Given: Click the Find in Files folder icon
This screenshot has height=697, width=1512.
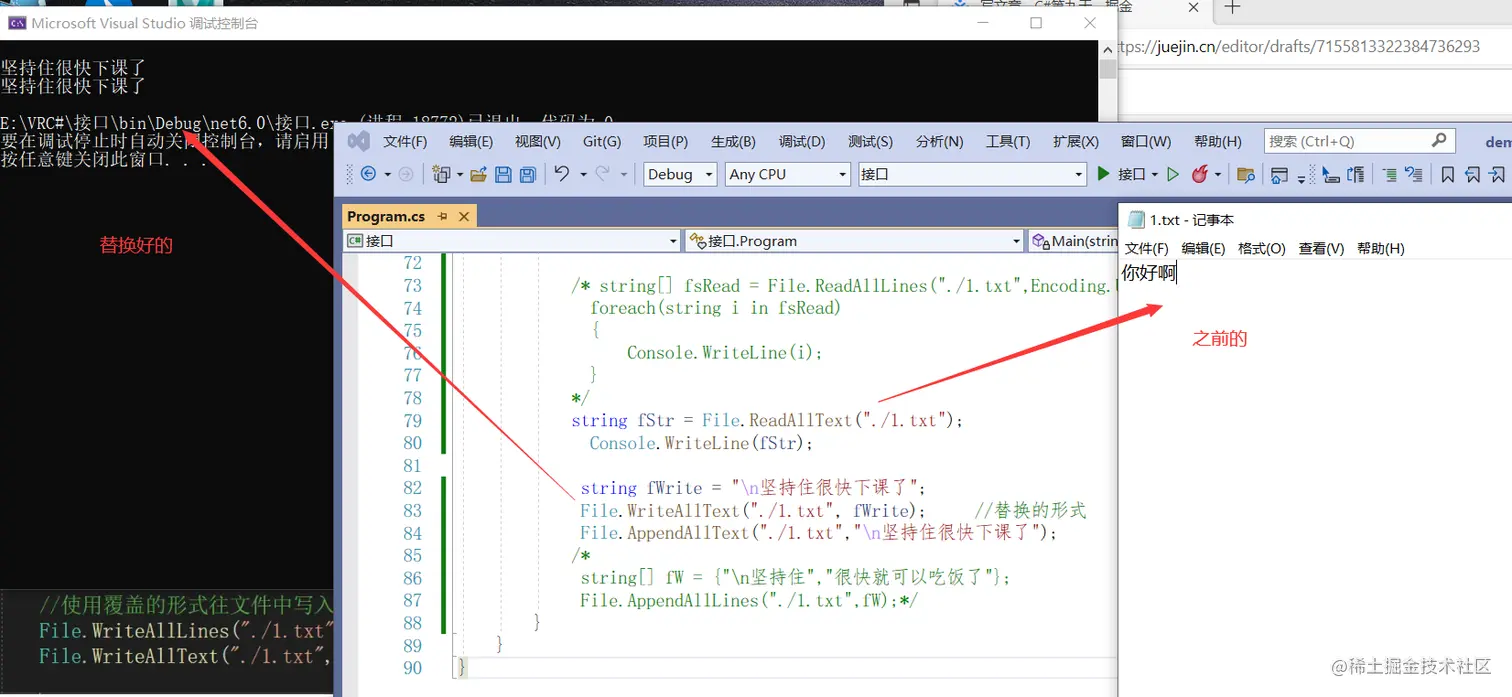Looking at the screenshot, I should pyautogui.click(x=1246, y=174).
